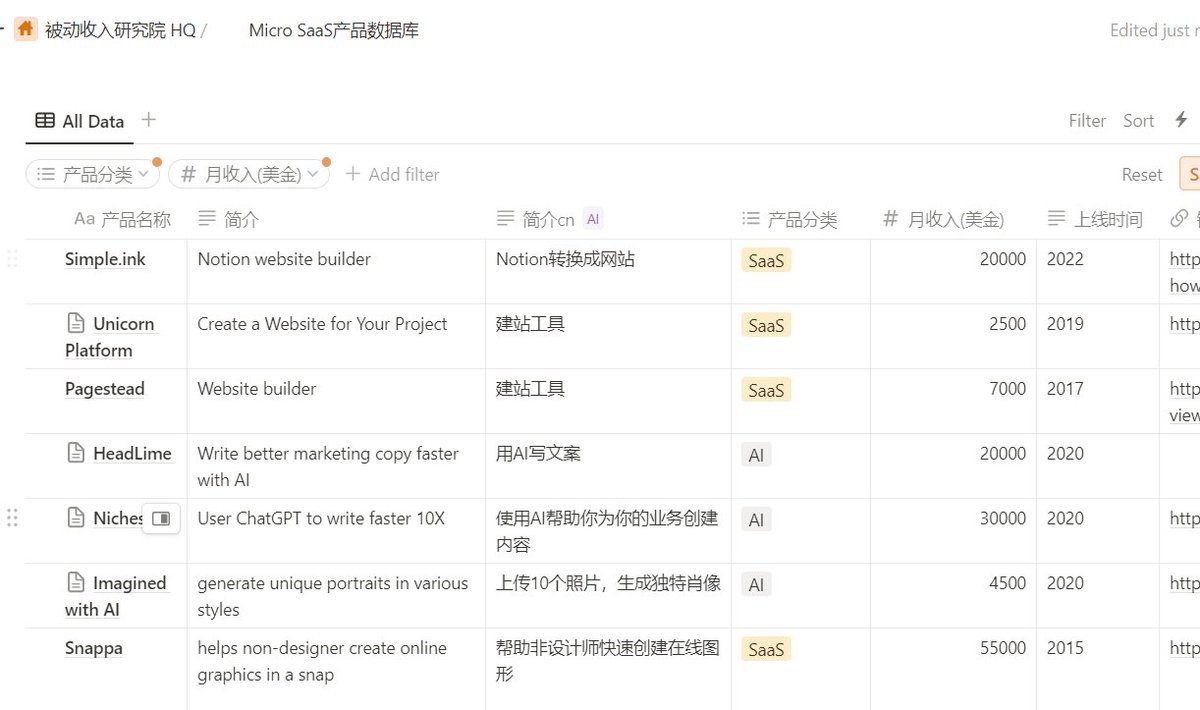Click AI badge on 简介cn column
Screen dimensions: 1200x710
click(x=593, y=219)
